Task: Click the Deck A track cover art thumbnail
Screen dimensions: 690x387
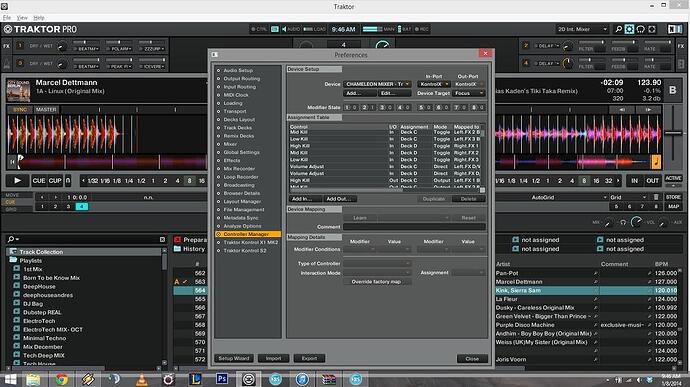Action: (x=18, y=90)
